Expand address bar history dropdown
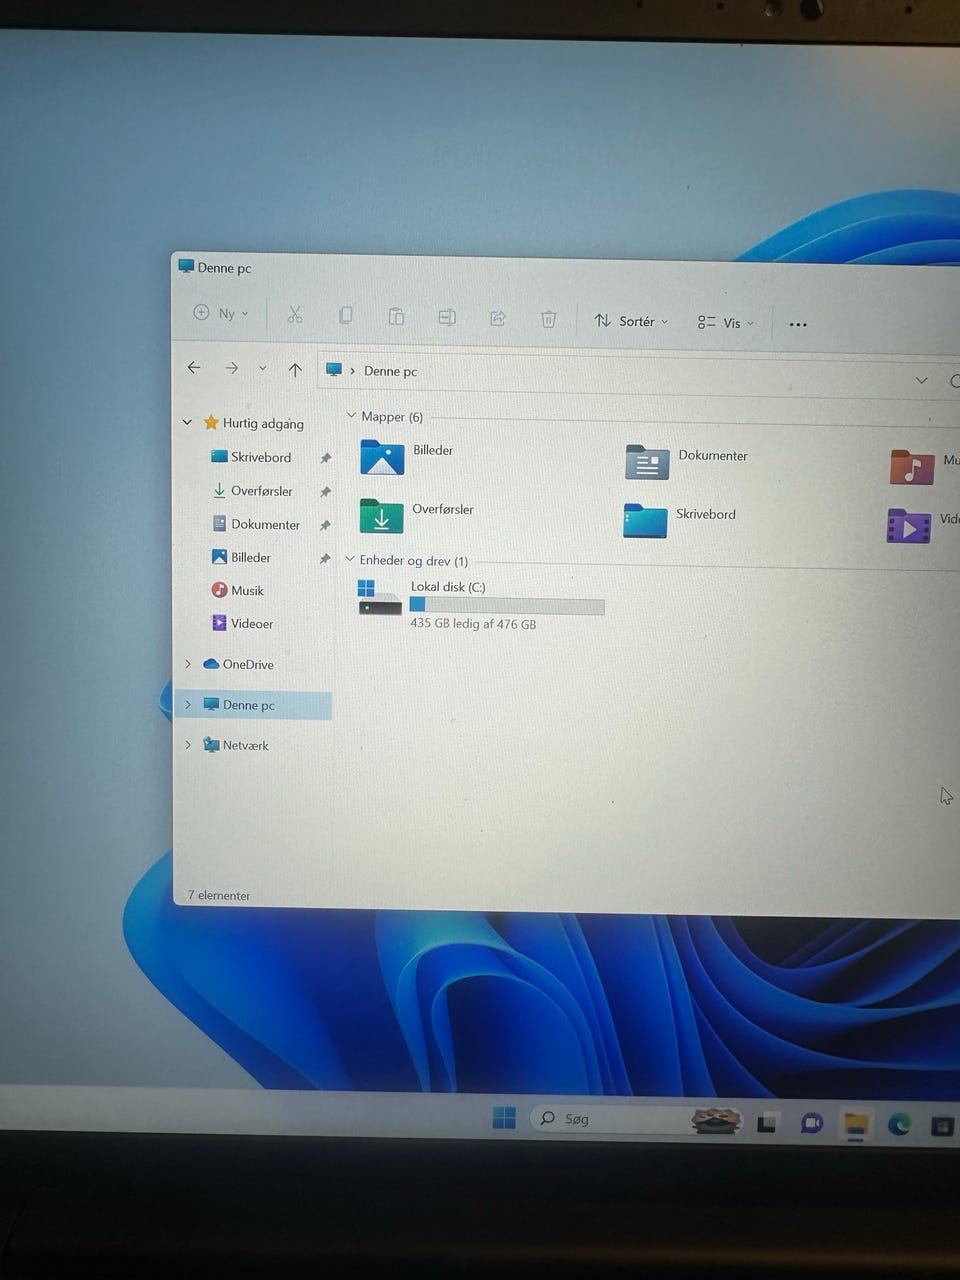The width and height of the screenshot is (960, 1280). point(921,380)
